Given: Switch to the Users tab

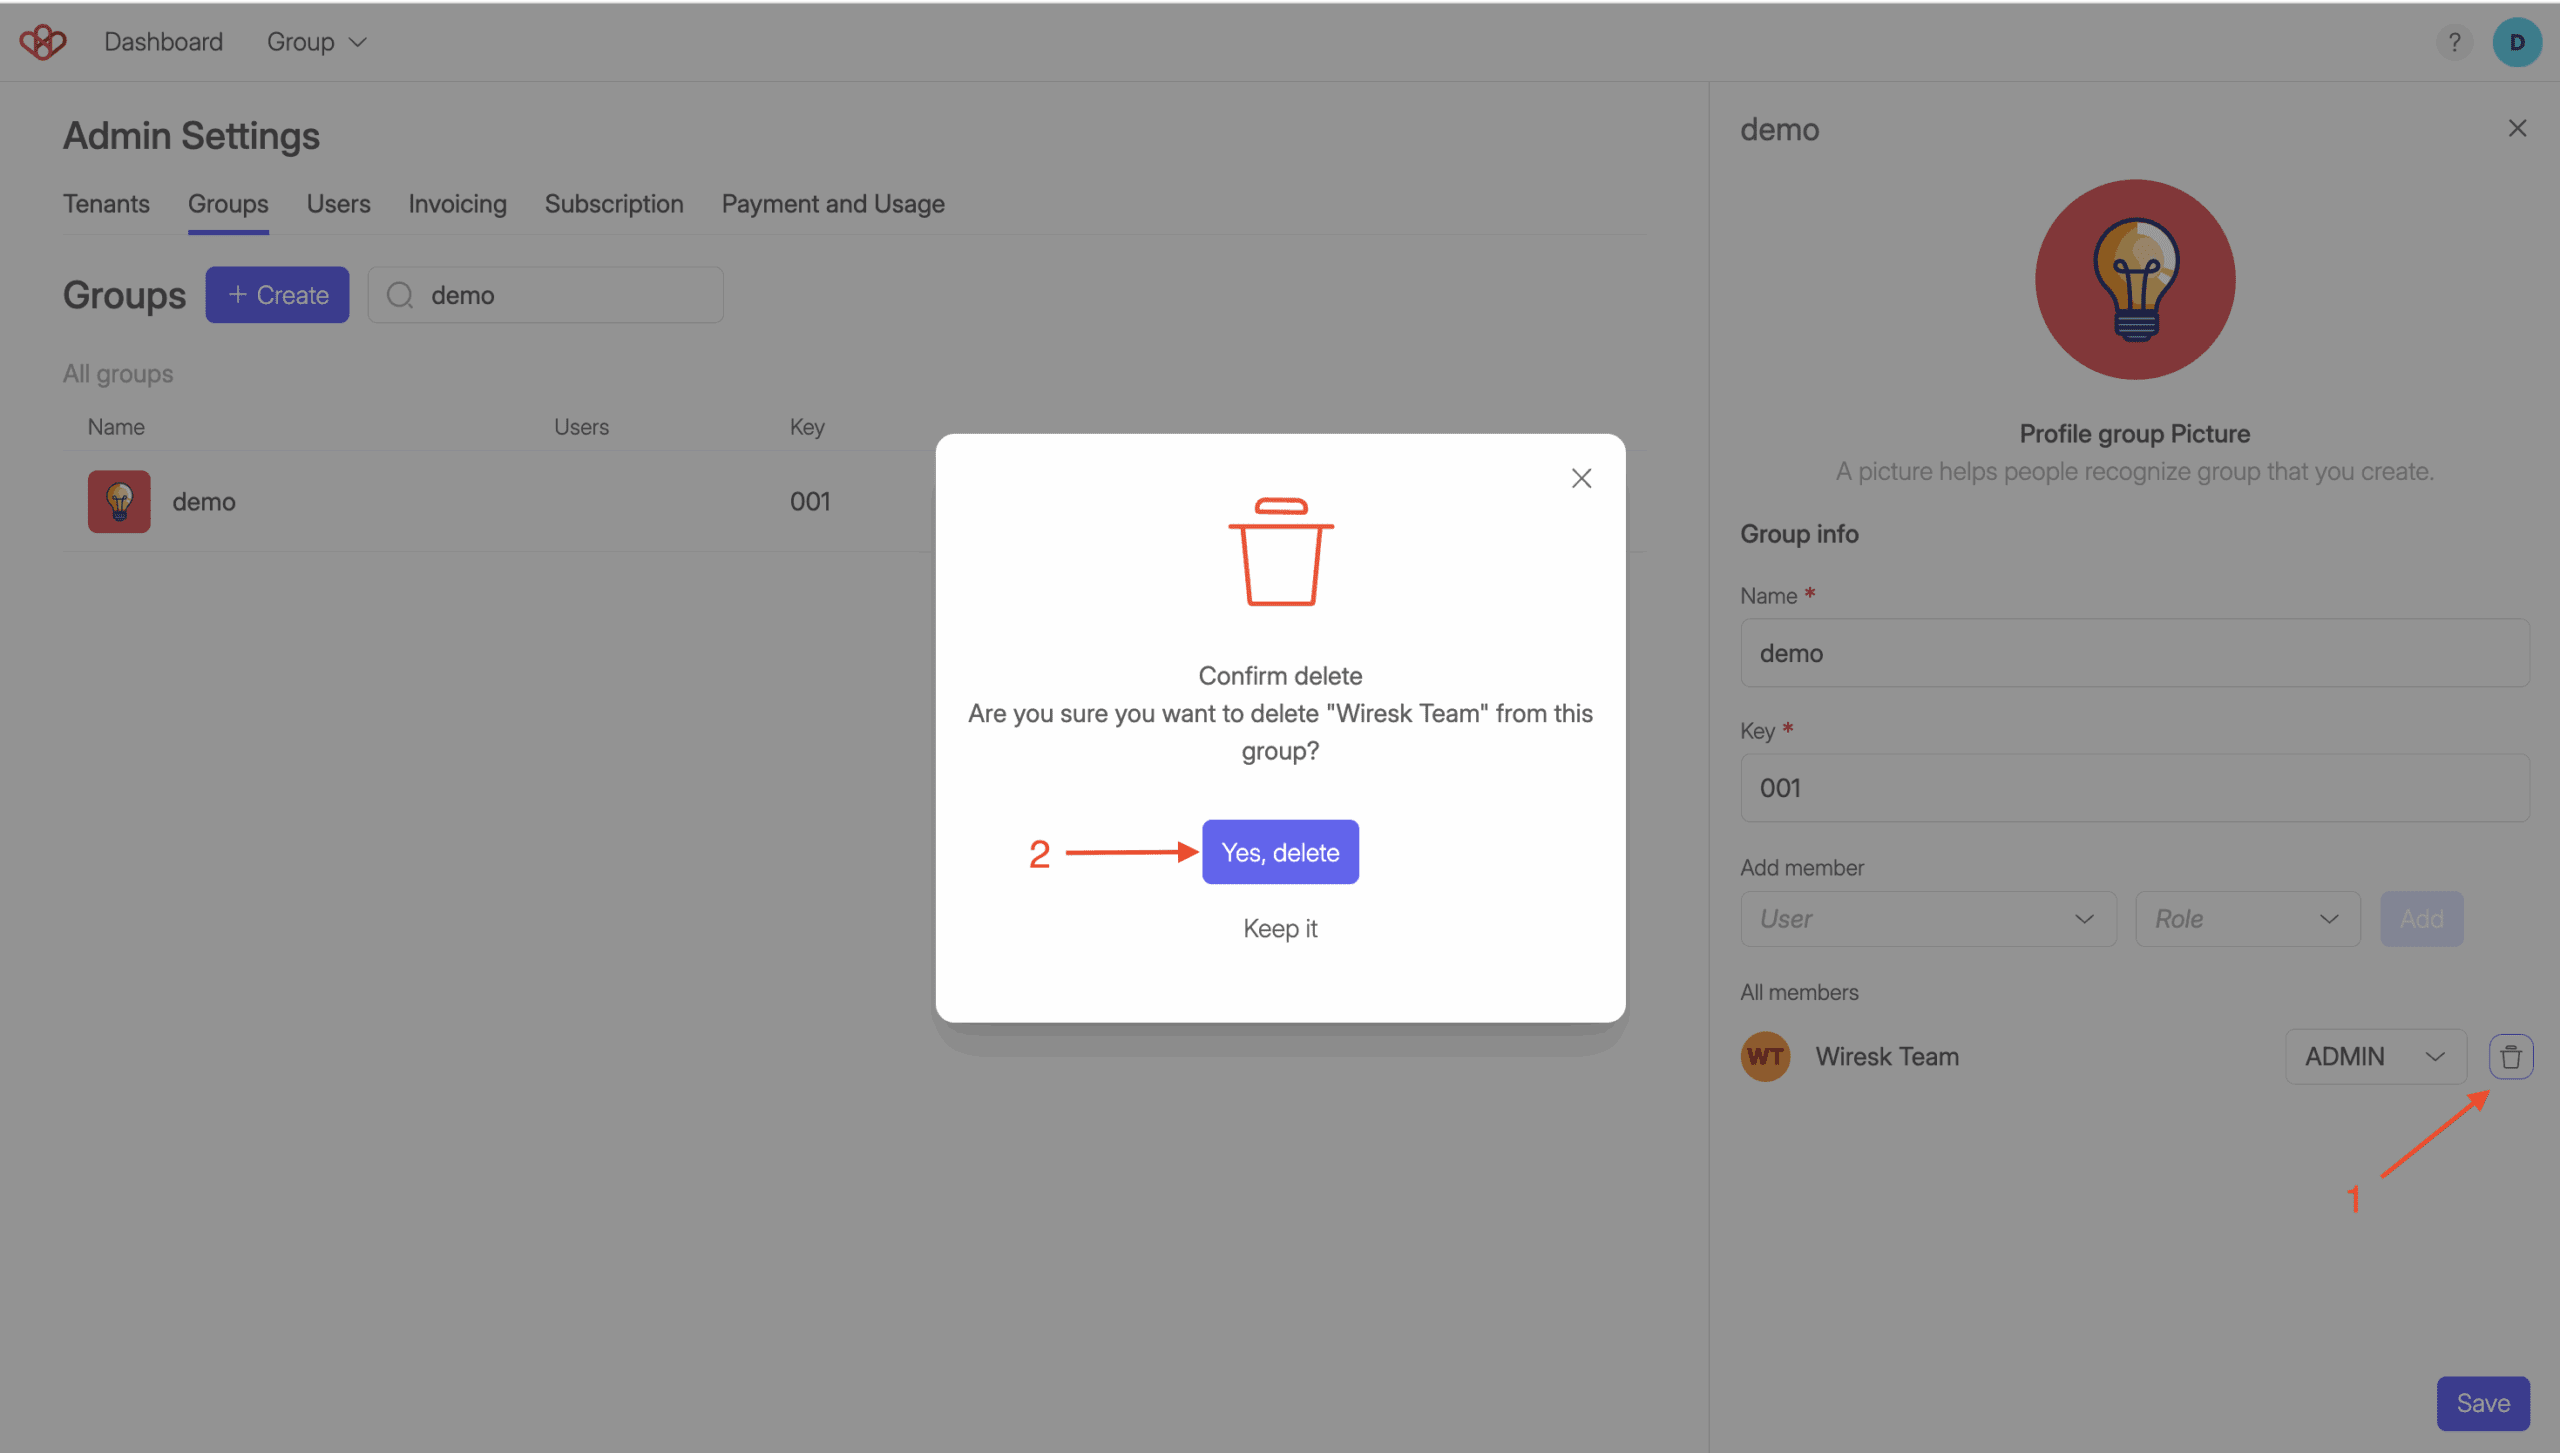Looking at the screenshot, I should point(338,204).
